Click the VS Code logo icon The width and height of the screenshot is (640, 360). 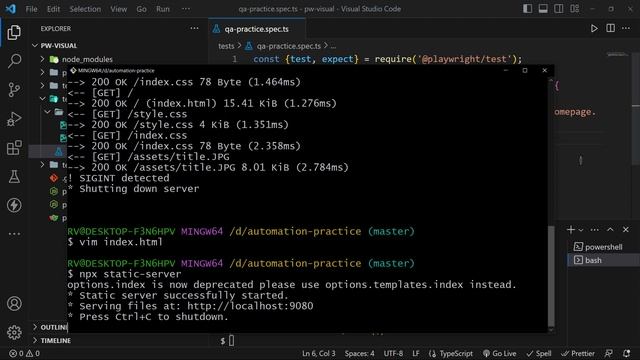(11, 9)
